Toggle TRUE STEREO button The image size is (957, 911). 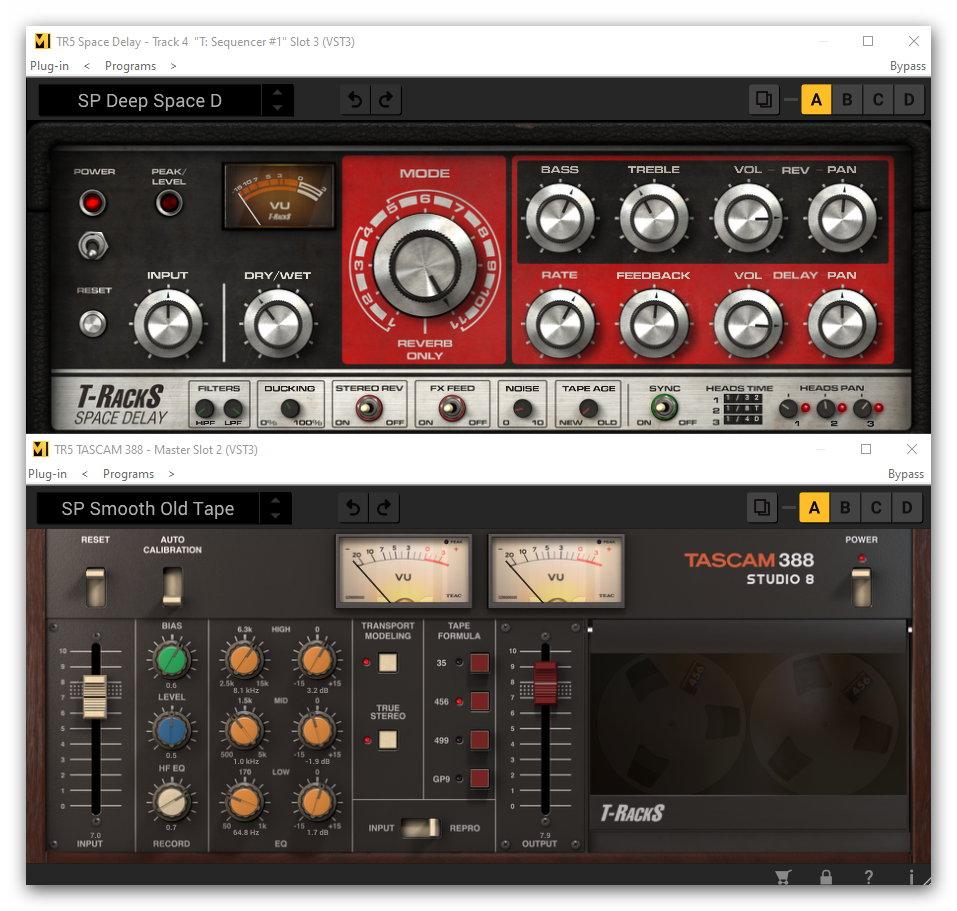(388, 740)
